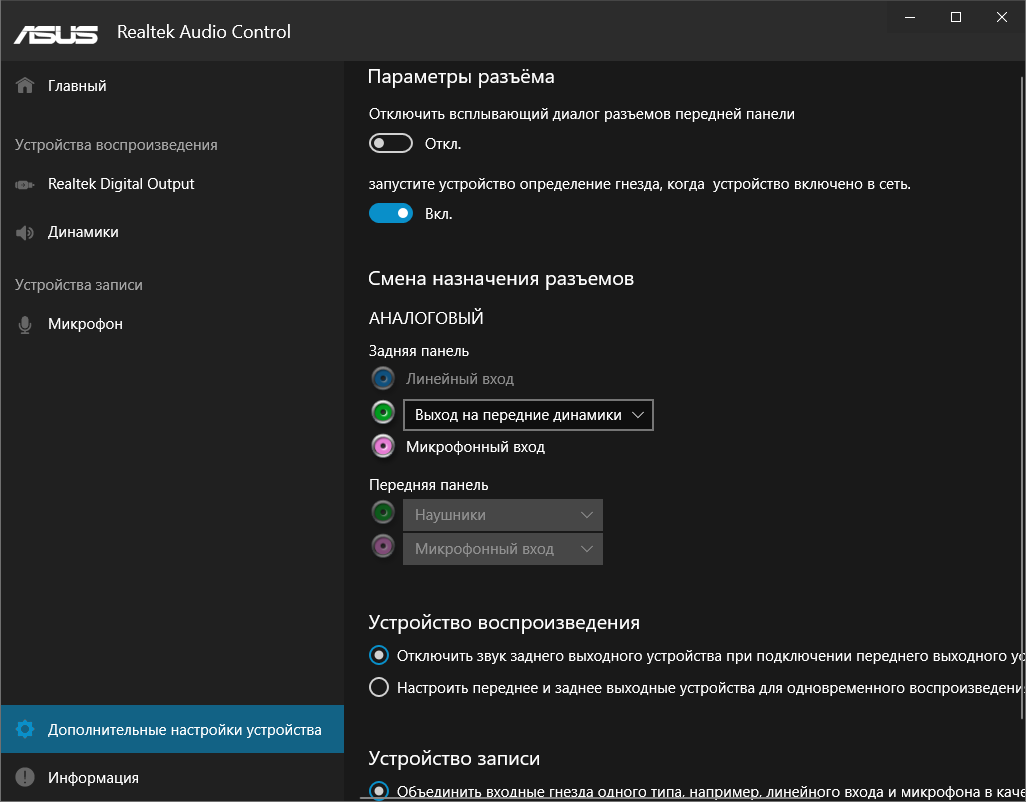Click the 'запустите устройство определение гнезда' text
This screenshot has height=802, width=1026.
point(639,184)
